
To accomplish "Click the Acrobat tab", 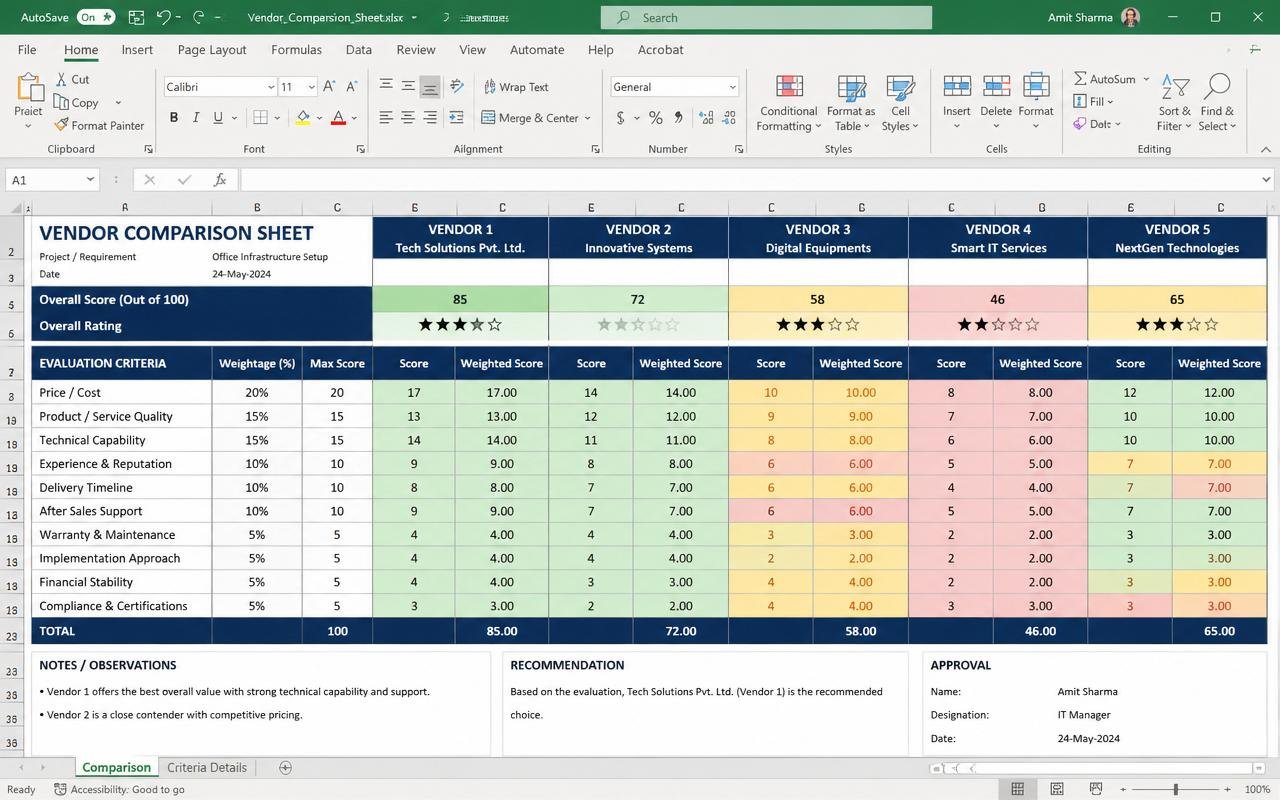I will click(x=661, y=49).
